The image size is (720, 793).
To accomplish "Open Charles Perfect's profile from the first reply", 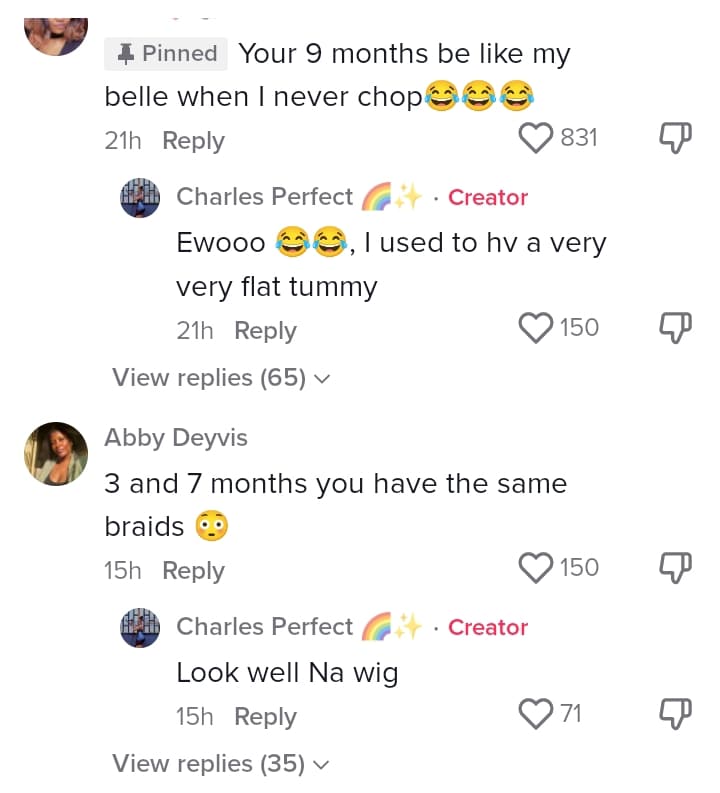I will click(264, 197).
